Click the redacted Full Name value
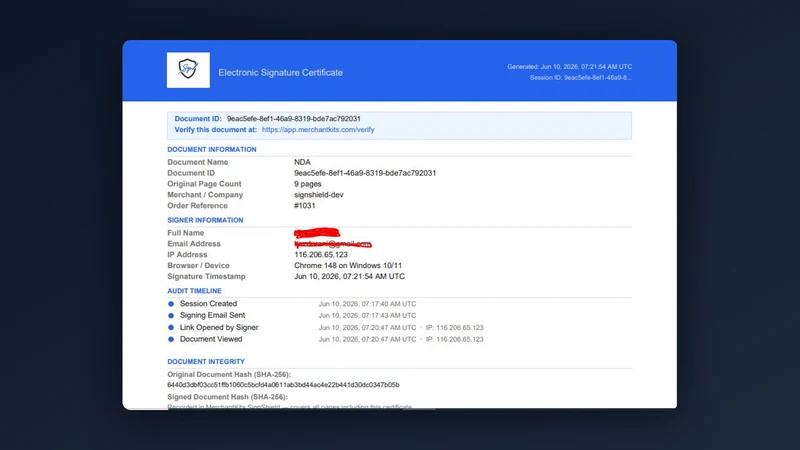The image size is (800, 450). [x=317, y=233]
